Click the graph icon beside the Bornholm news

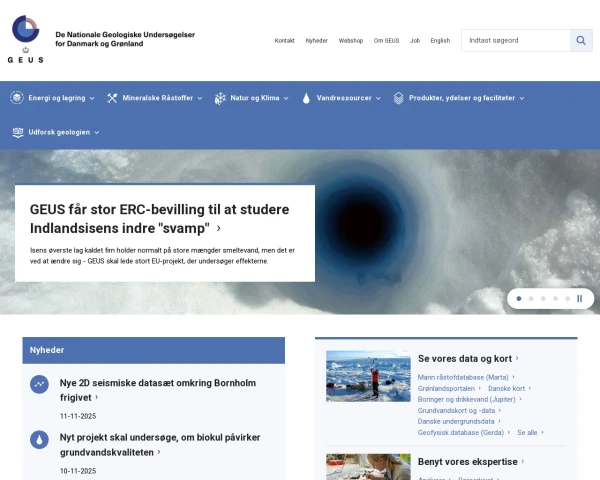coord(39,384)
